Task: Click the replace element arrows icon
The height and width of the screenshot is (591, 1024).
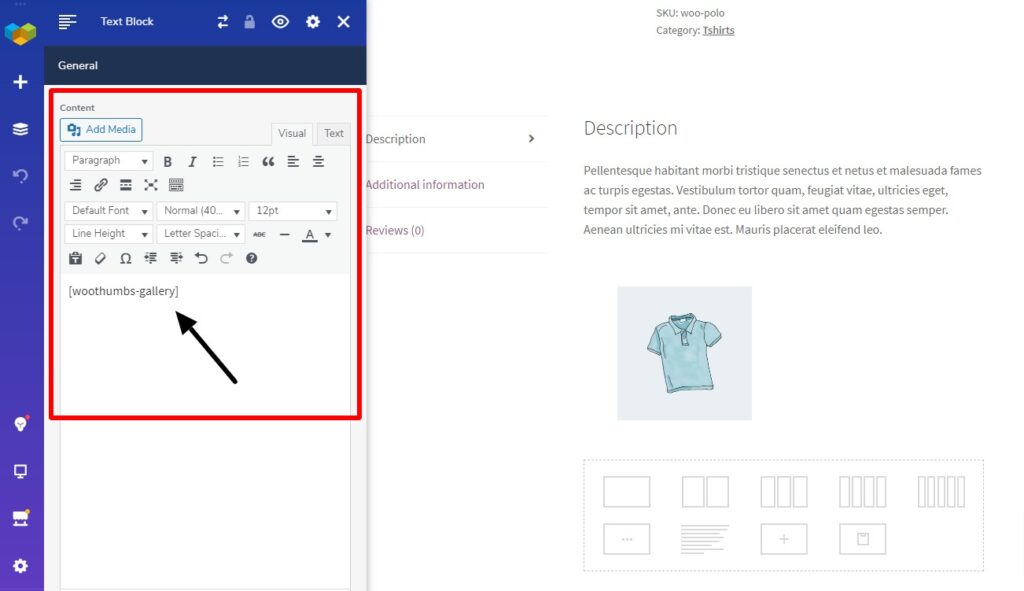Action: (223, 21)
